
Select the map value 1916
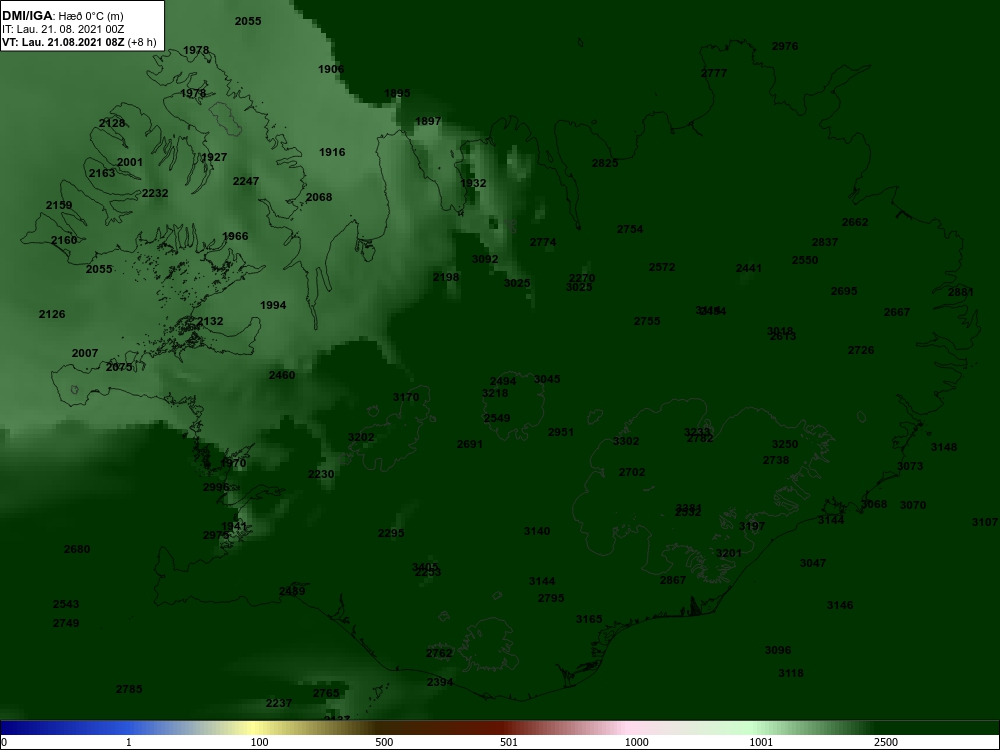tap(332, 152)
